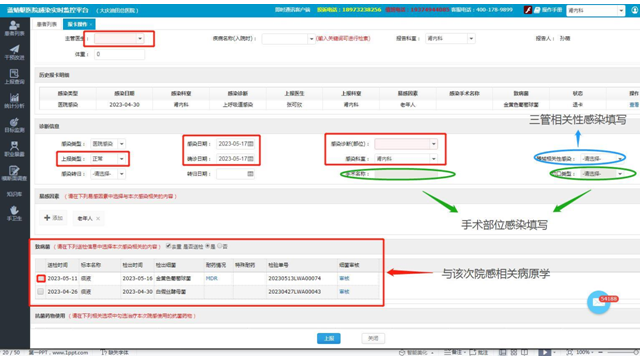
Task: Select the 否 radio for 是否送检
Action: click(x=220, y=246)
